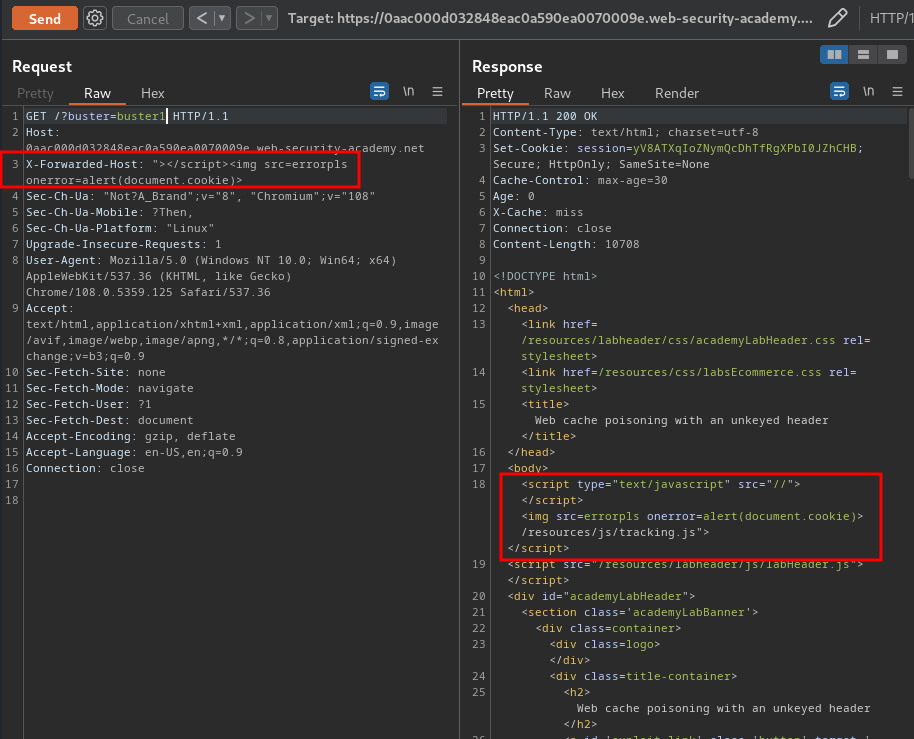The image size is (914, 739).
Task: Click Accept-Encoding: gzip, deflate line
Action: (131, 436)
